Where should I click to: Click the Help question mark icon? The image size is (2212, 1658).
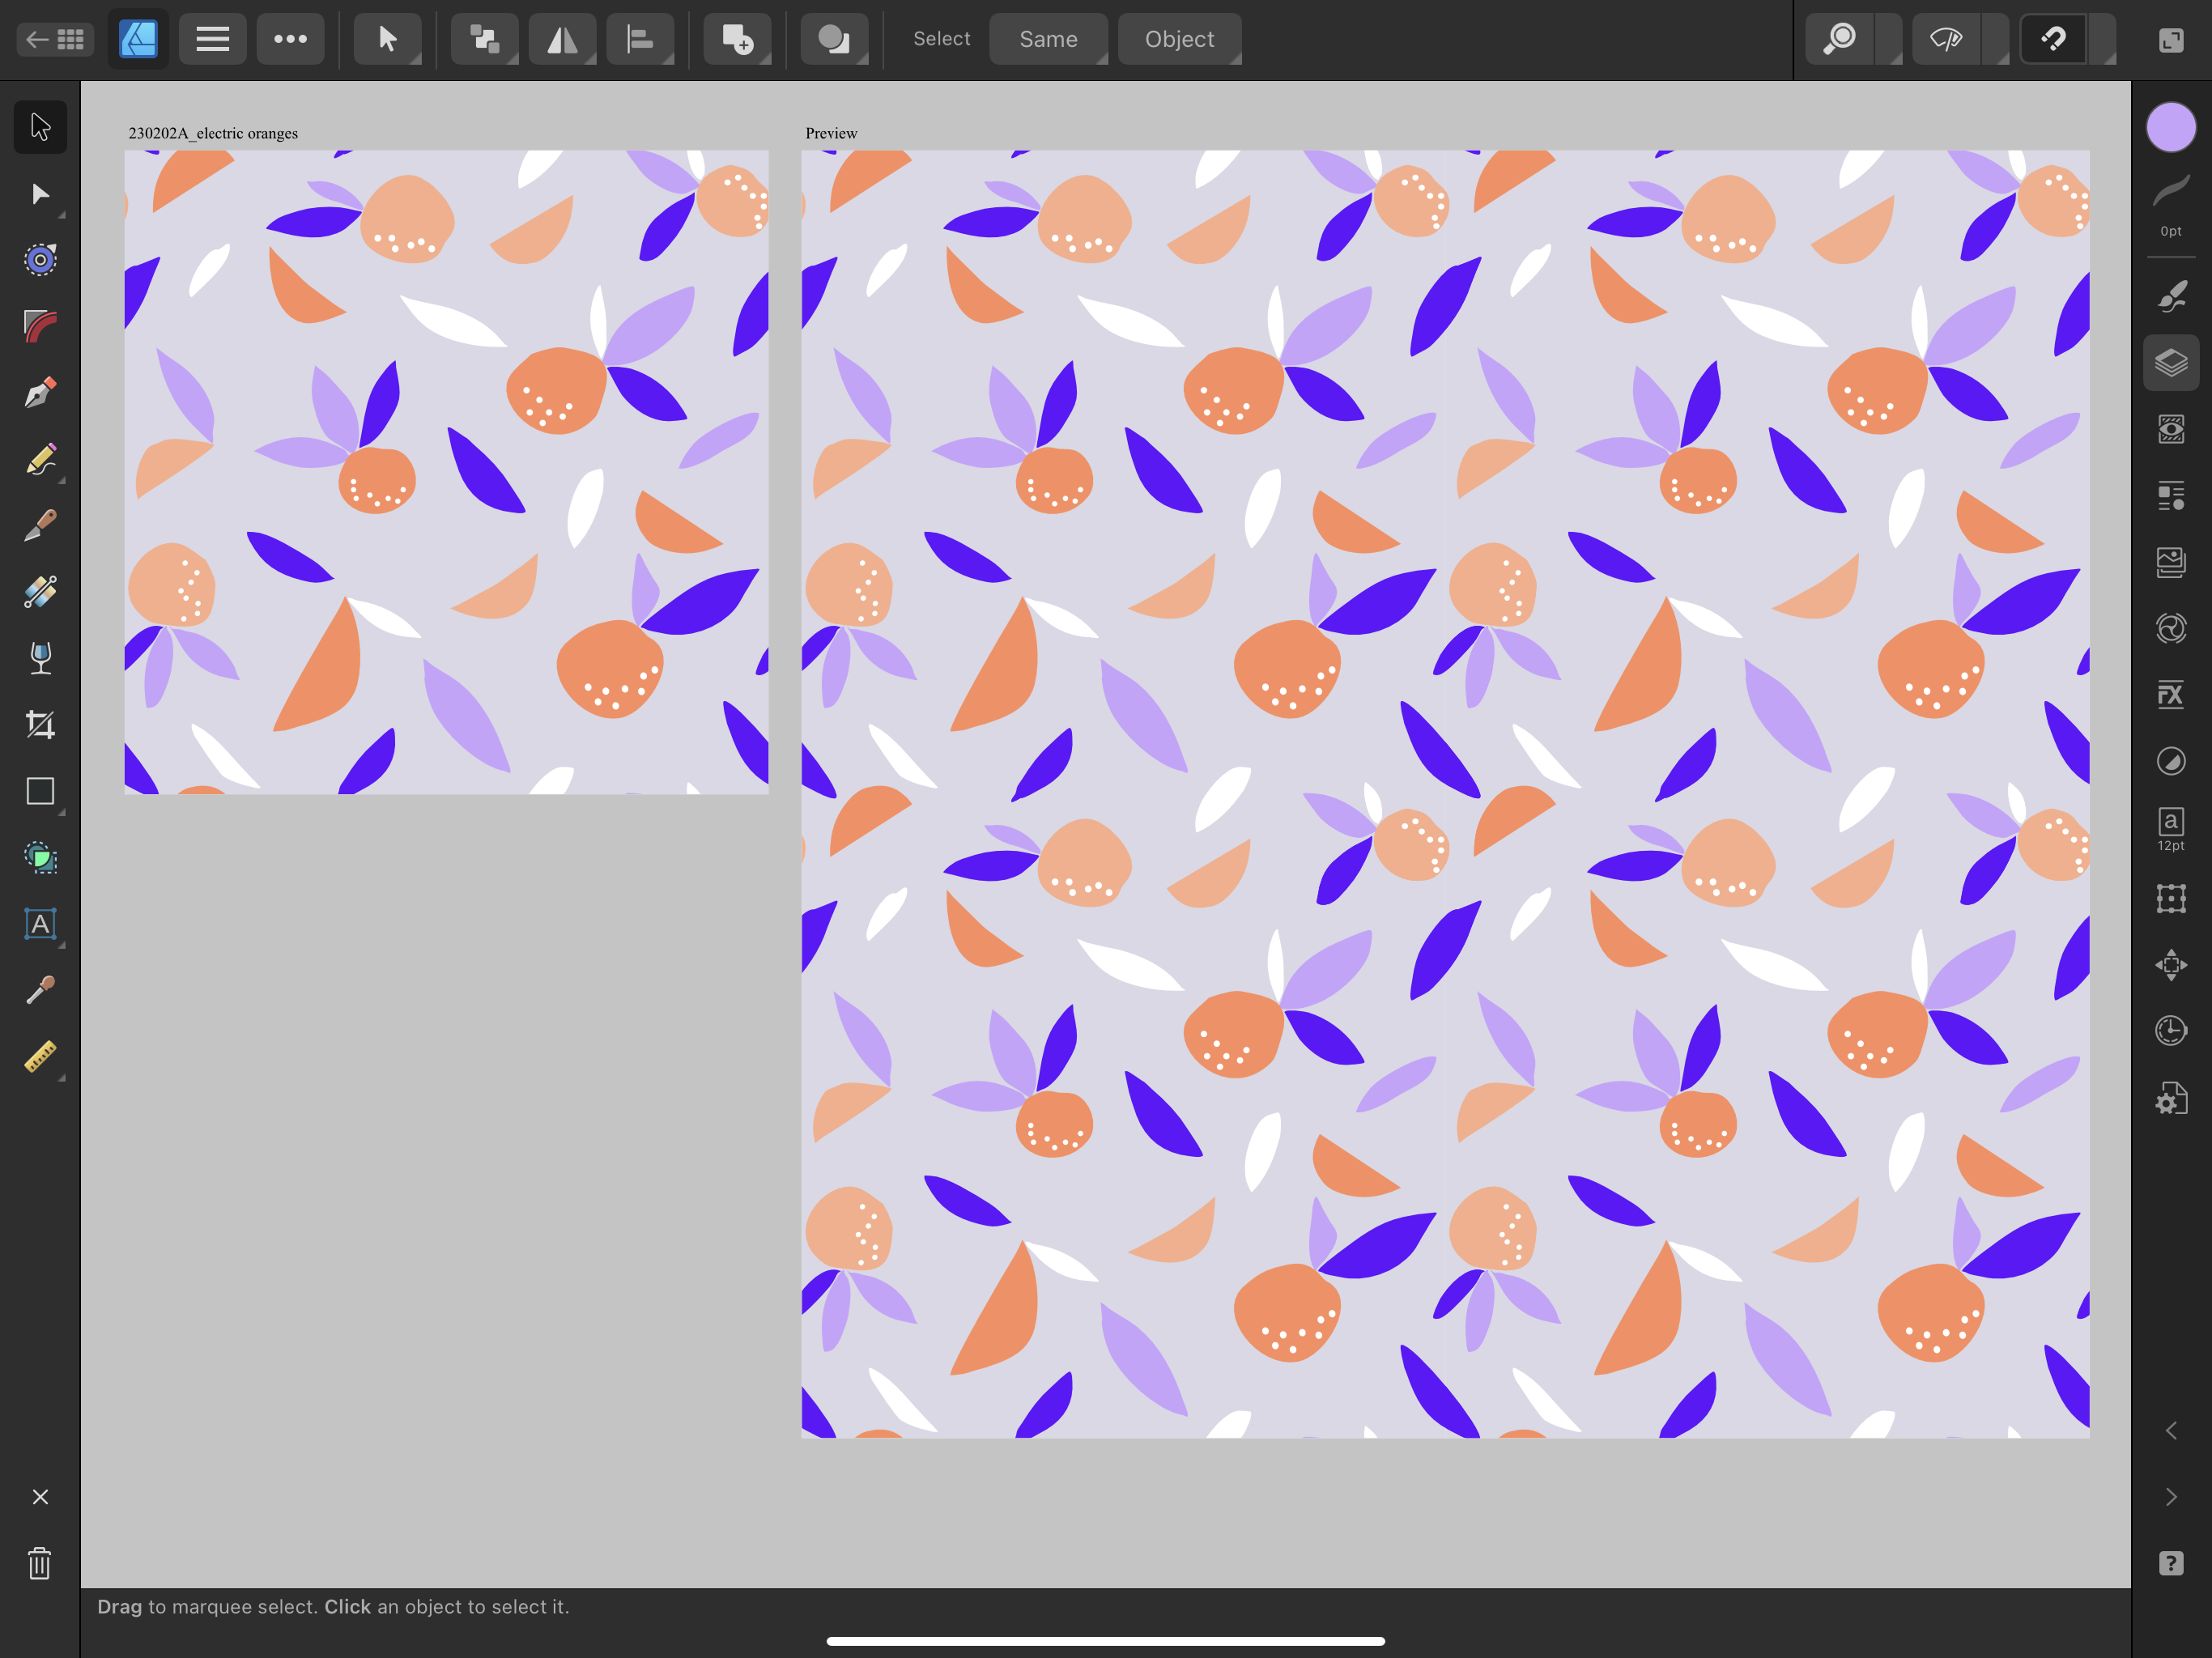click(x=2171, y=1563)
